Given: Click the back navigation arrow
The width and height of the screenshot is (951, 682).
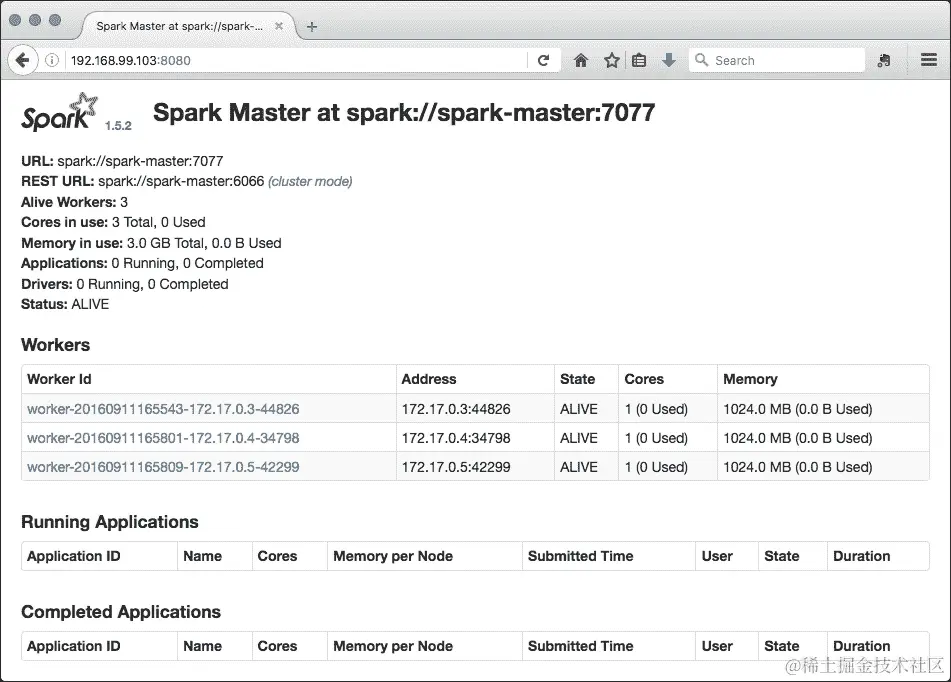Looking at the screenshot, I should point(23,60).
